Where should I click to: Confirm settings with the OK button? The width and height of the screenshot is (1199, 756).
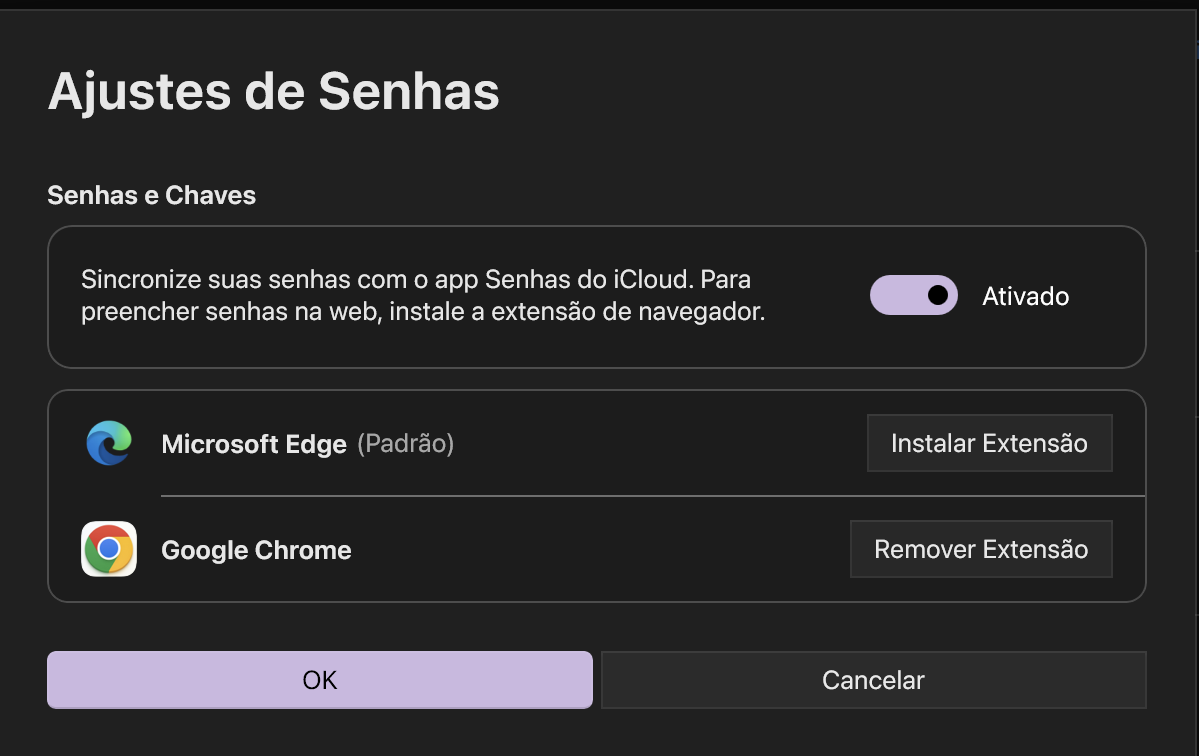(320, 680)
